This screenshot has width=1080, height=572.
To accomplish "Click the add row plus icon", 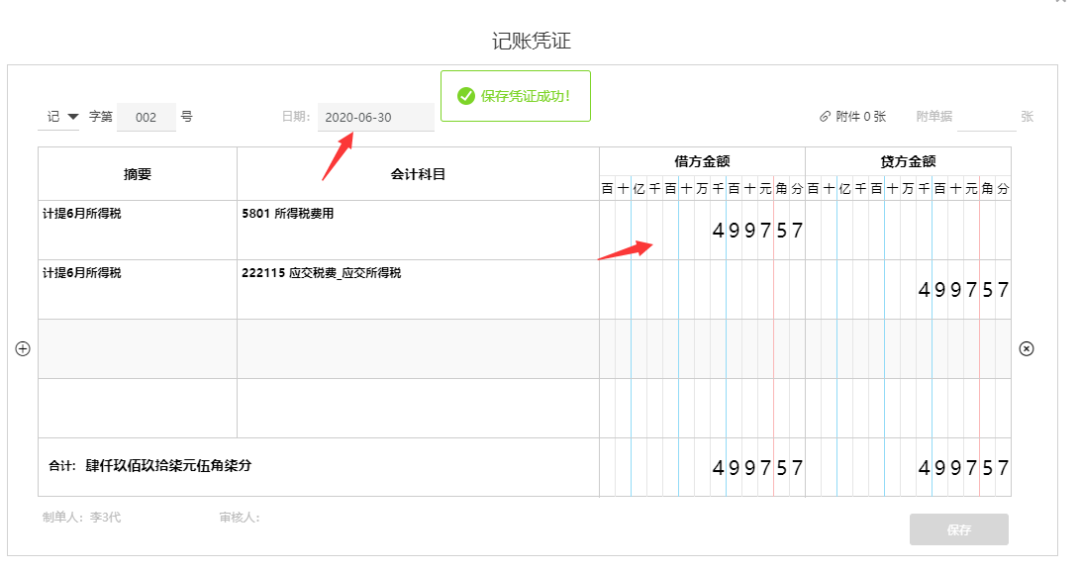I will click(x=23, y=349).
